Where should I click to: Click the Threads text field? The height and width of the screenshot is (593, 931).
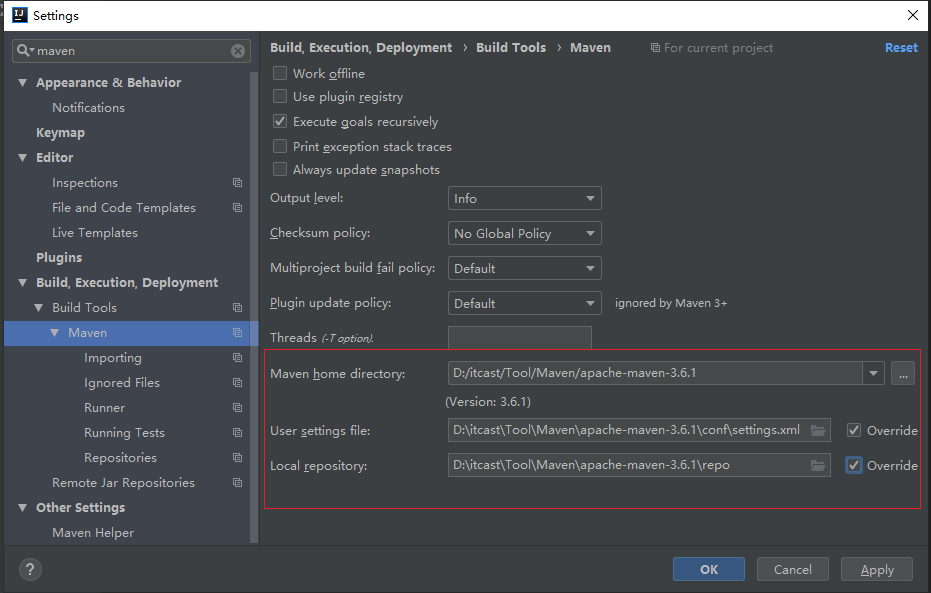coord(519,338)
